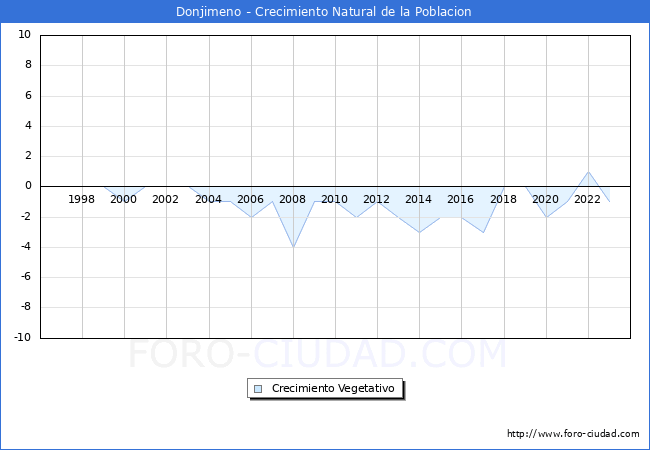Click the y-axis value -4
This screenshot has height=450, width=650.
point(26,247)
